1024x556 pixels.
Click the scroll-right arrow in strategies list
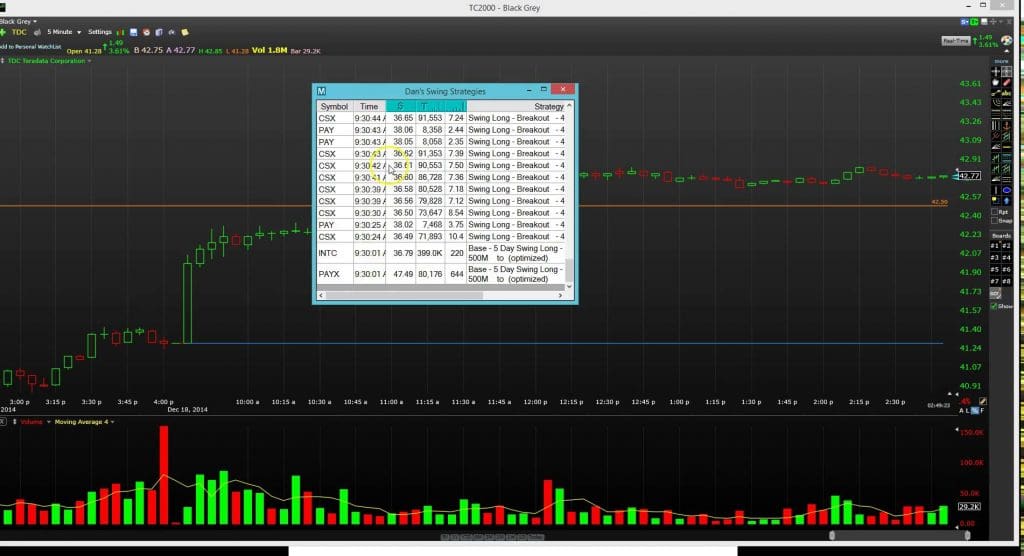560,295
